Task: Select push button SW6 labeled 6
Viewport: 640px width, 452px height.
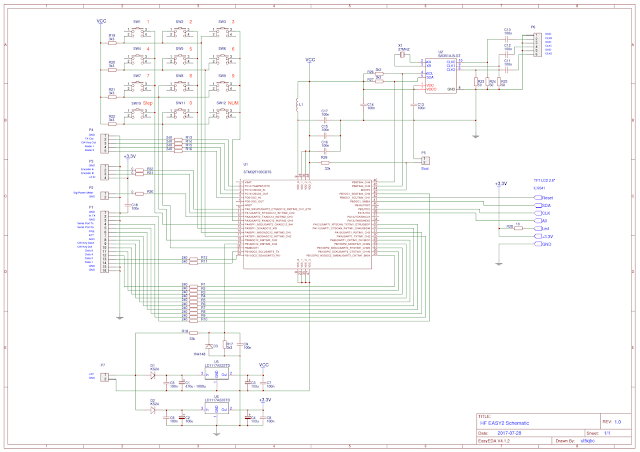Action: pos(222,59)
